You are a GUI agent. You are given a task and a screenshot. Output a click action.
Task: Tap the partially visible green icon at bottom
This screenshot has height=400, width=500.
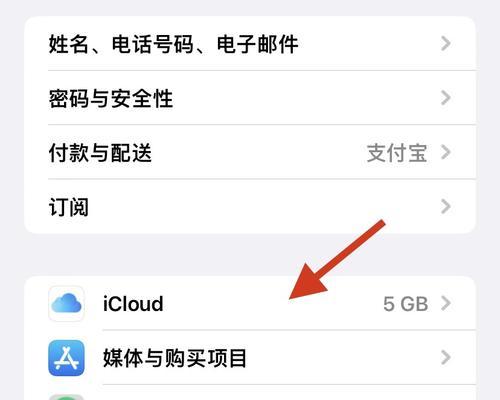66,397
